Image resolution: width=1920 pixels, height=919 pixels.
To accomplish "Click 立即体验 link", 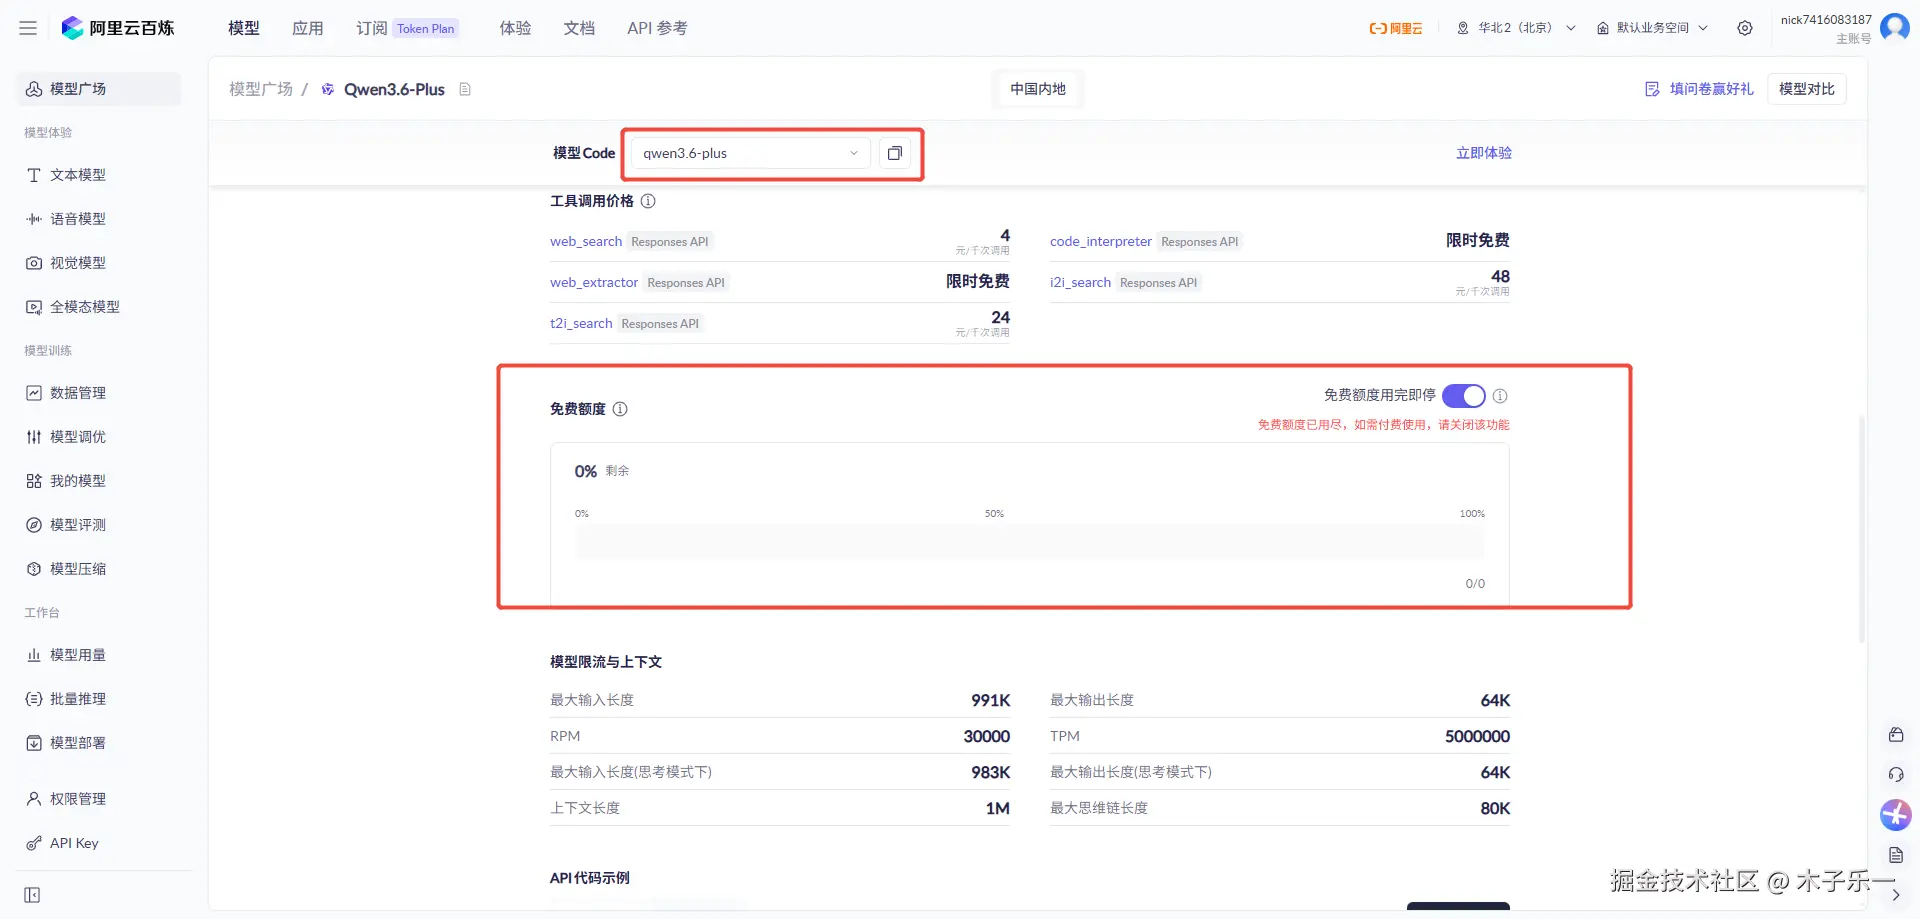I will coord(1484,153).
